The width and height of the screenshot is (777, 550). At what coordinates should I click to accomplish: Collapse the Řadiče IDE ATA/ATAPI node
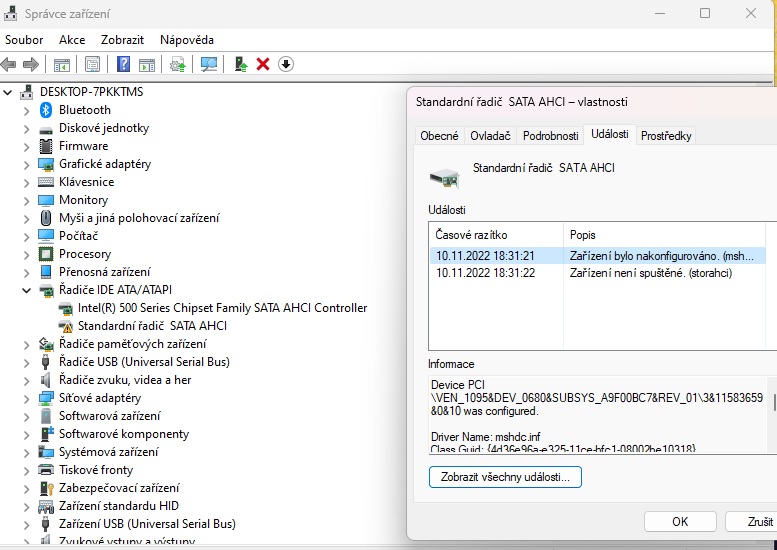[x=27, y=290]
